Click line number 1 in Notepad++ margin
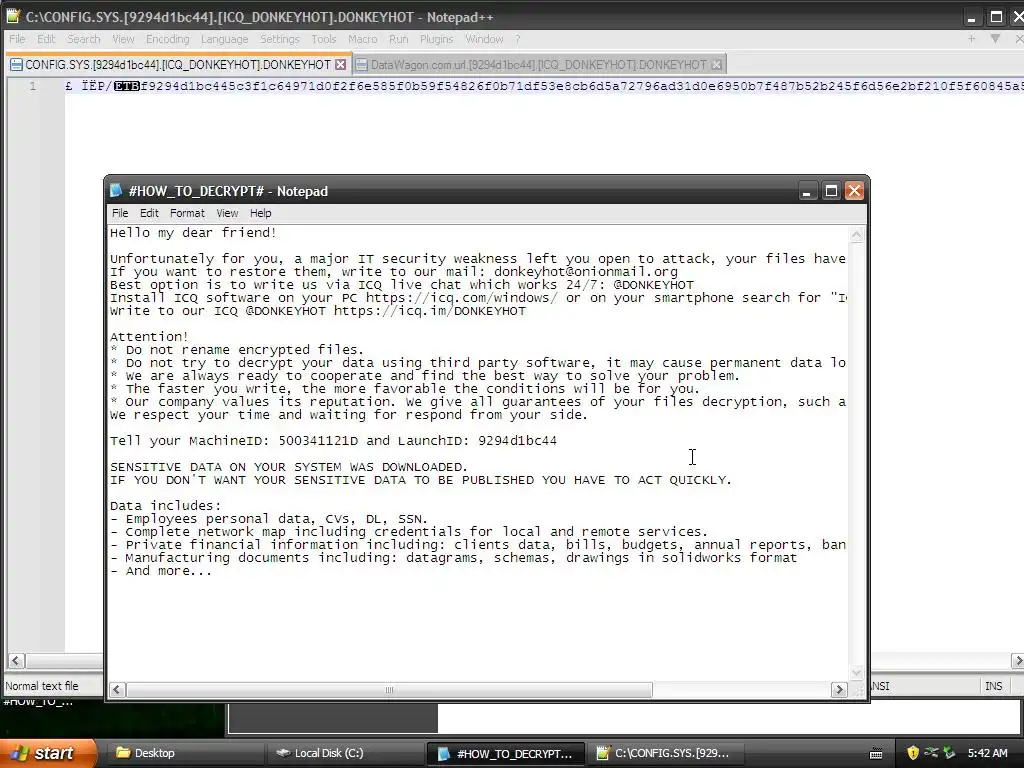Viewport: 1024px width, 768px height. 33,86
